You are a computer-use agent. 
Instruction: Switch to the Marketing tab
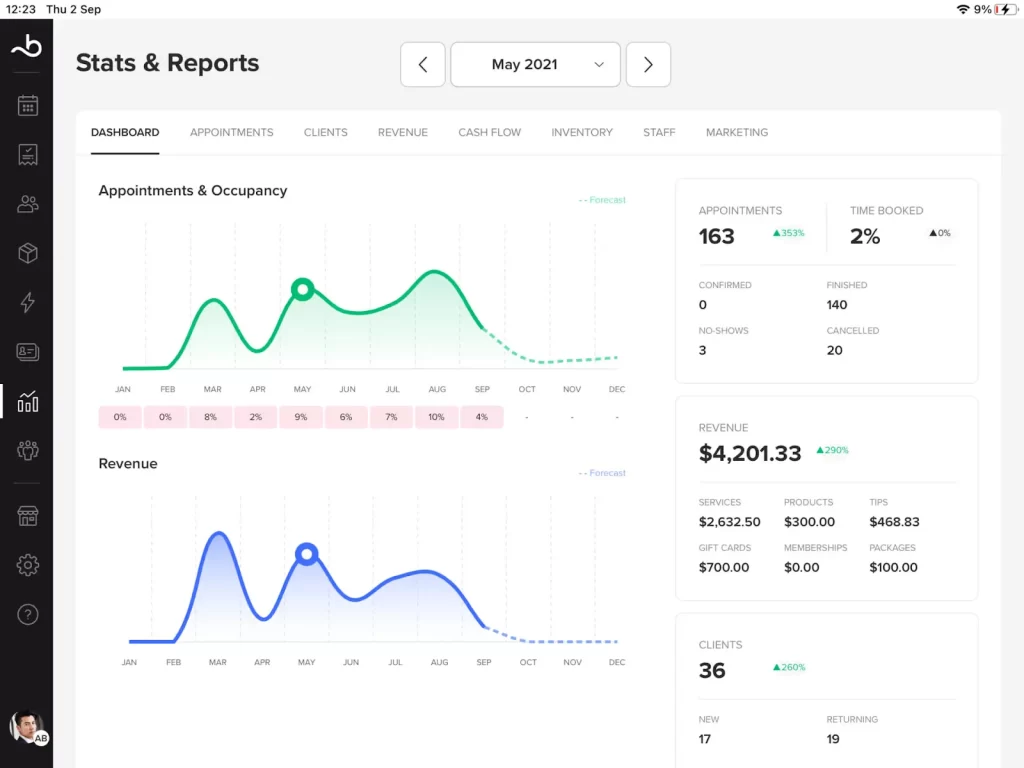tap(736, 132)
